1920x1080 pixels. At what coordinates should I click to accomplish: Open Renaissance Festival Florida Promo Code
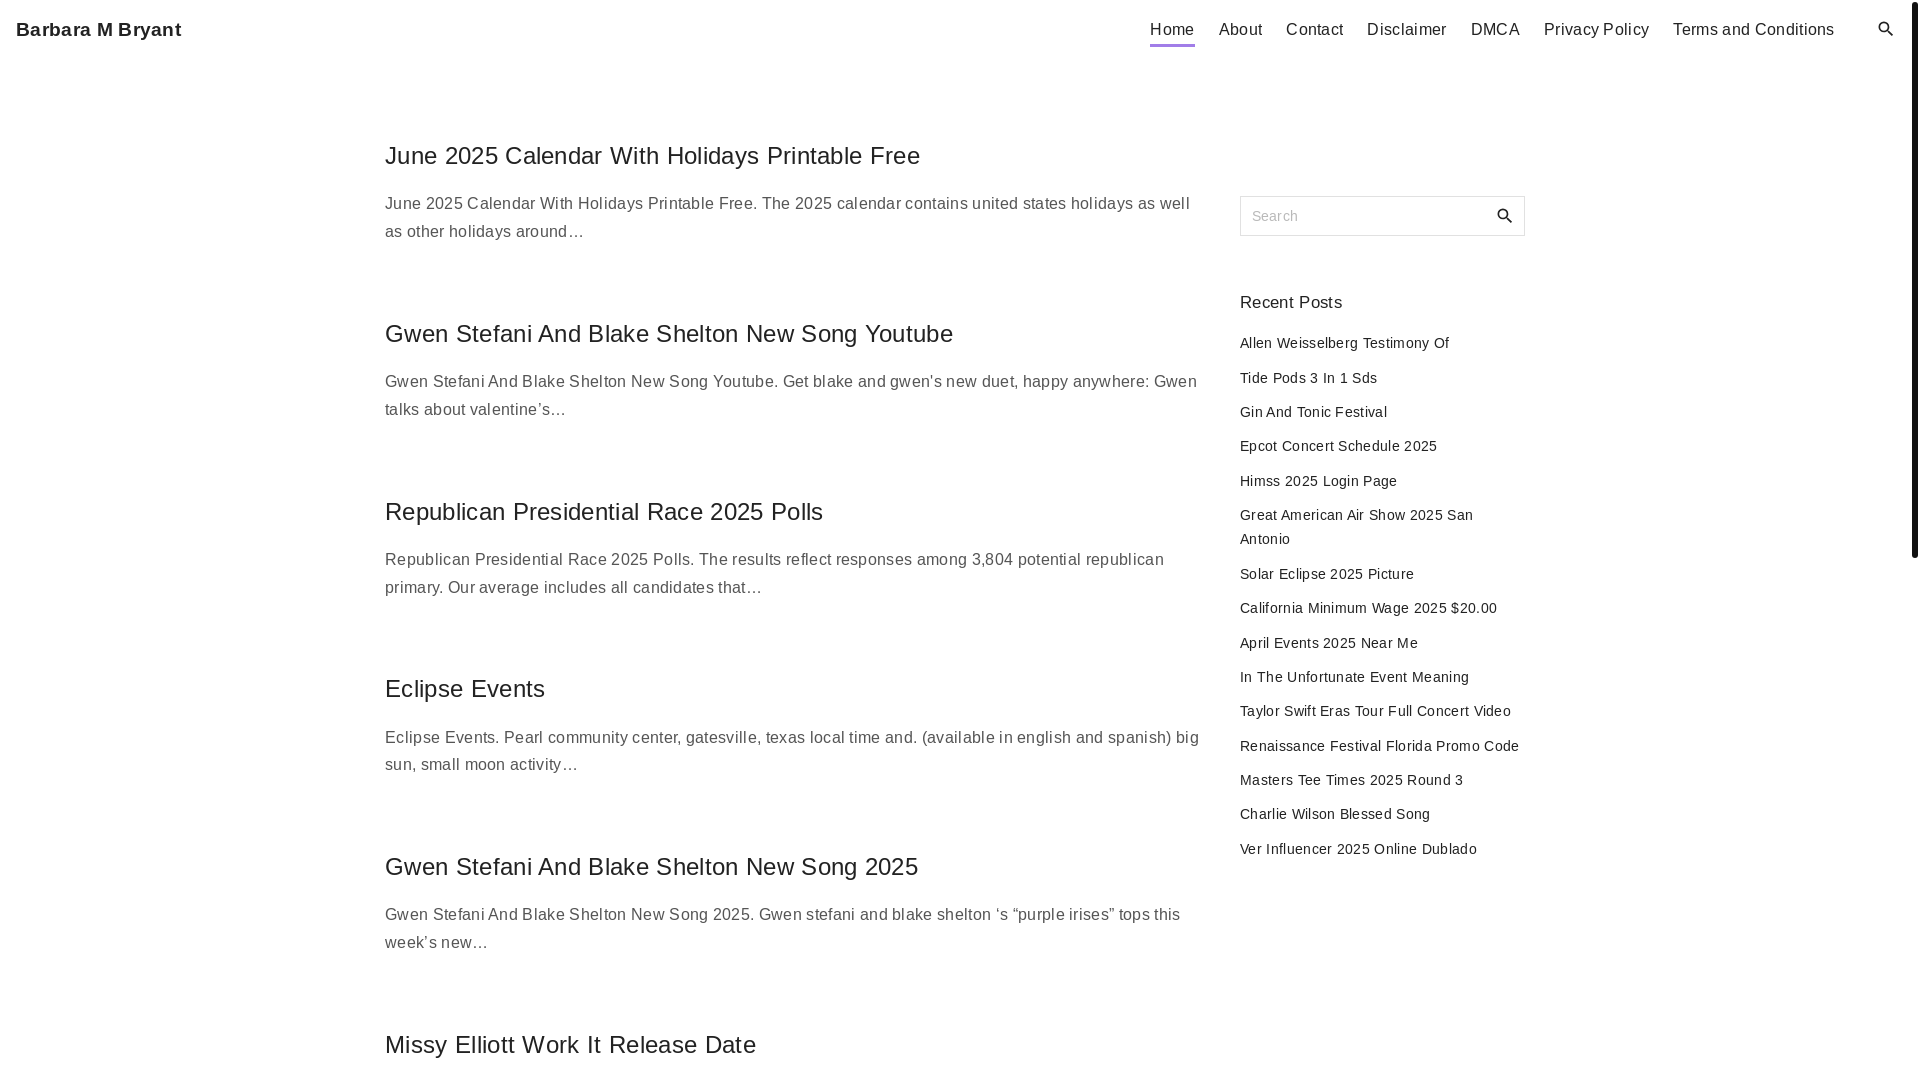pos(1379,746)
